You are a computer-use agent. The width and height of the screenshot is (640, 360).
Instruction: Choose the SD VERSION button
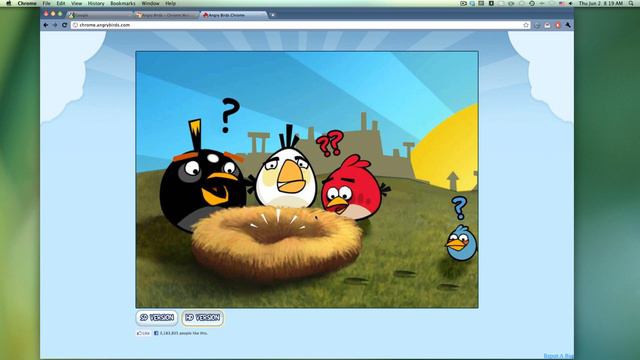tap(157, 318)
